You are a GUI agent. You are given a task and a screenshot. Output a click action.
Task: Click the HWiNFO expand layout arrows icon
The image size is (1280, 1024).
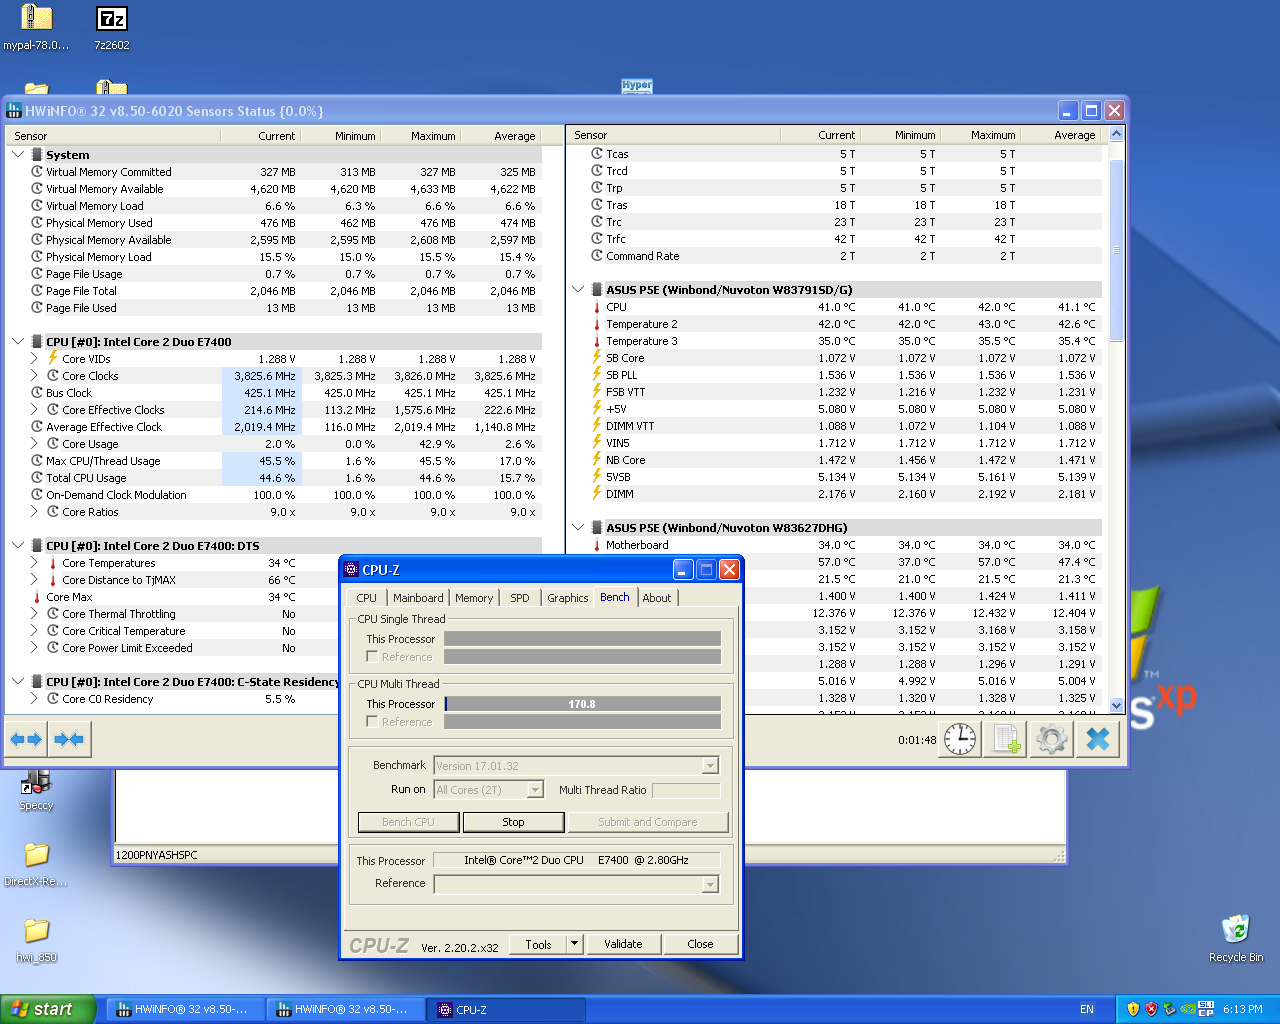[x=25, y=740]
